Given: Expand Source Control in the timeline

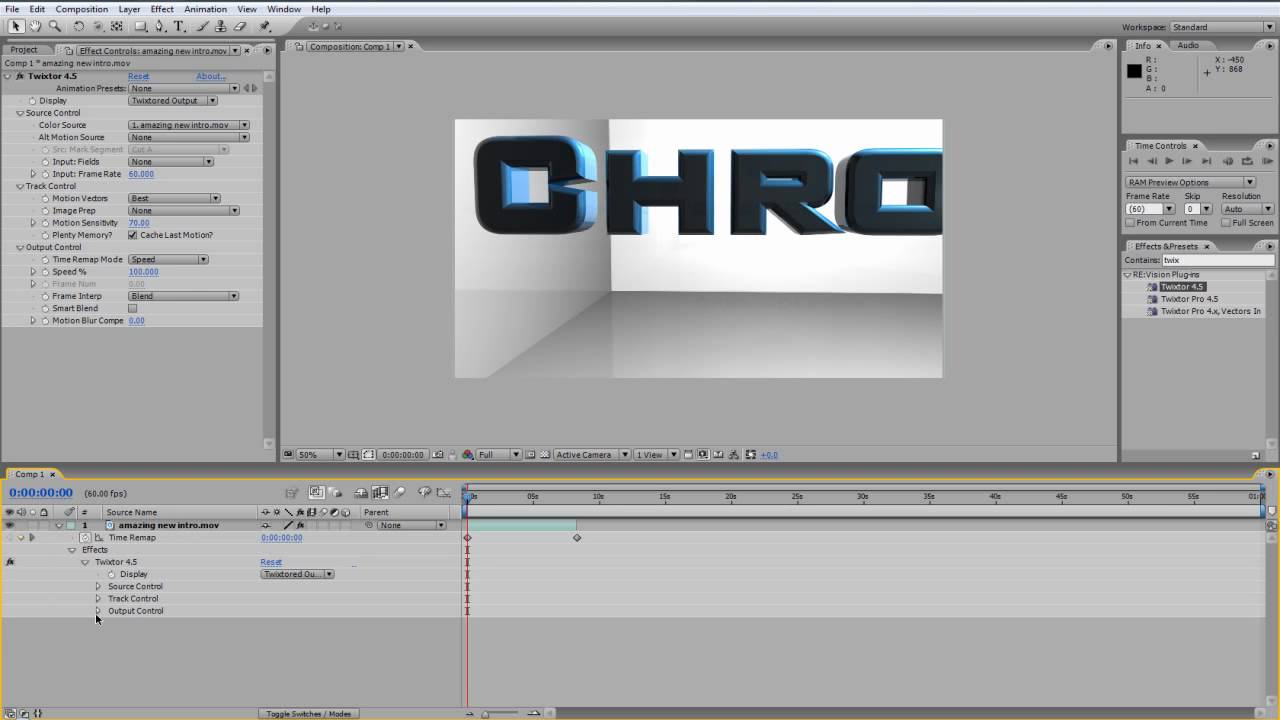Looking at the screenshot, I should click(x=98, y=587).
